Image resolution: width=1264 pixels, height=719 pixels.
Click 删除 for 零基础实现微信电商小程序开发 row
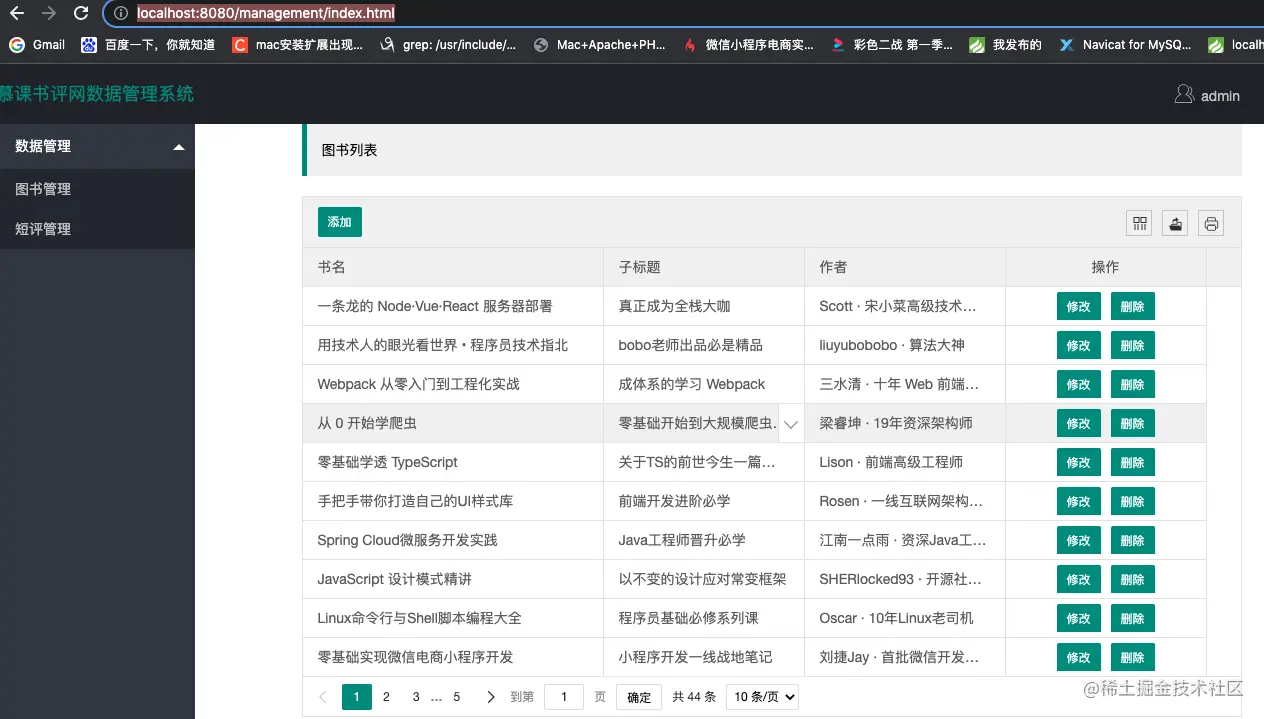point(1133,657)
